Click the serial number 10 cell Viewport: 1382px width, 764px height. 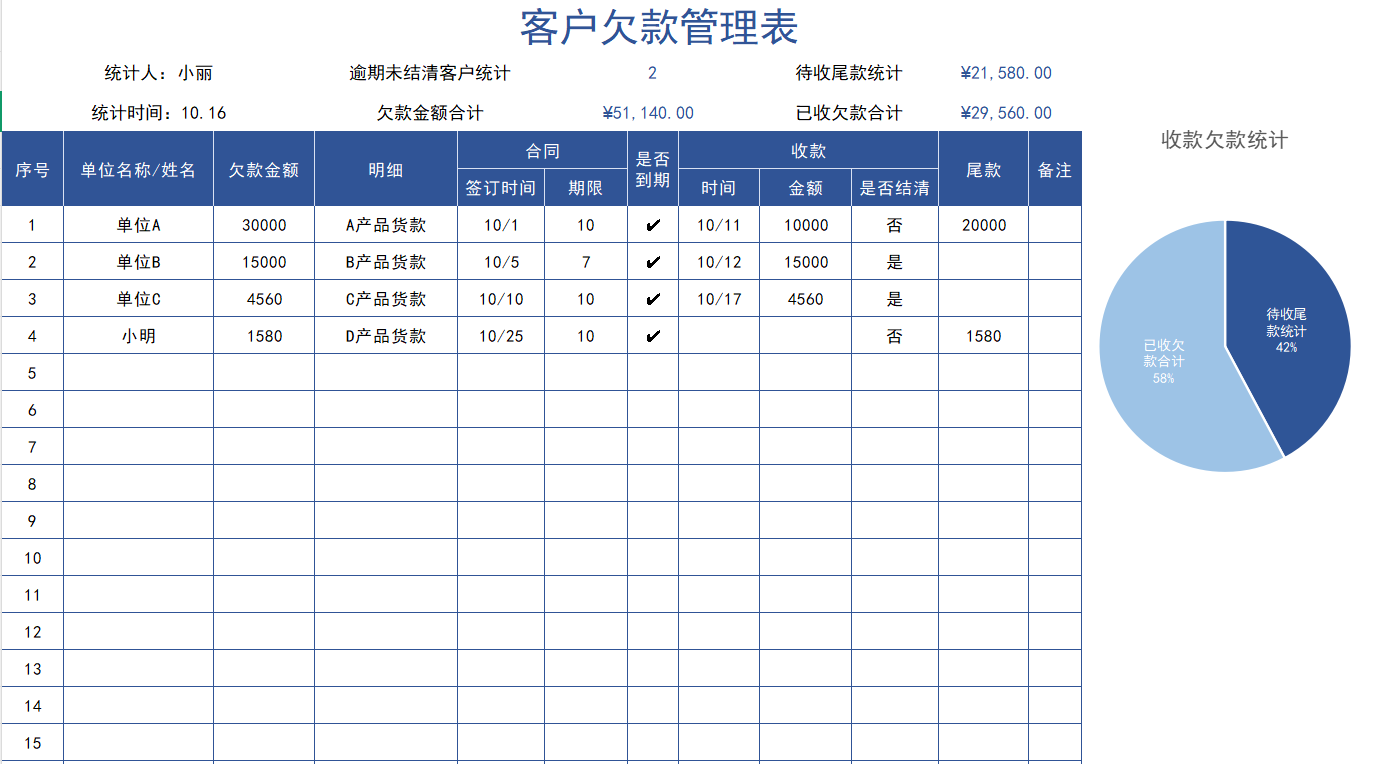pos(32,558)
